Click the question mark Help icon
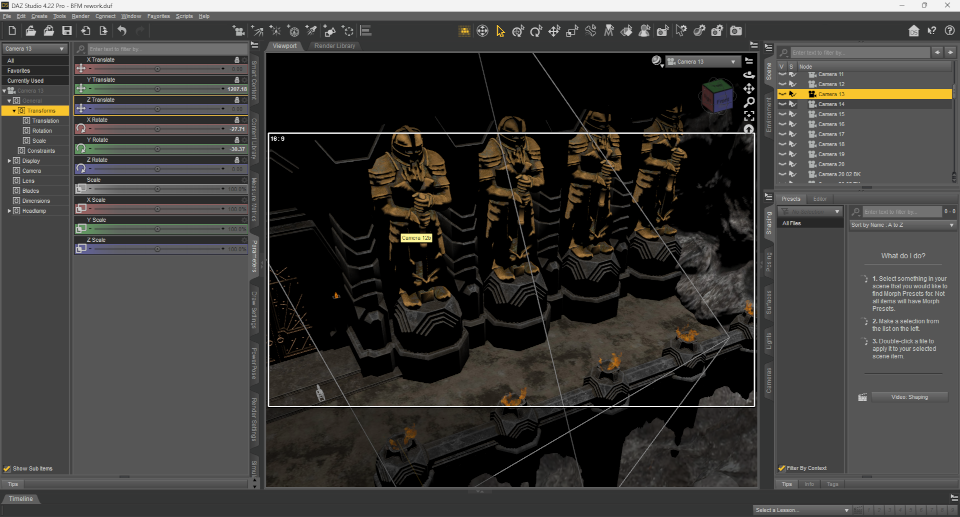Viewport: 960px width, 517px height. 950,31
